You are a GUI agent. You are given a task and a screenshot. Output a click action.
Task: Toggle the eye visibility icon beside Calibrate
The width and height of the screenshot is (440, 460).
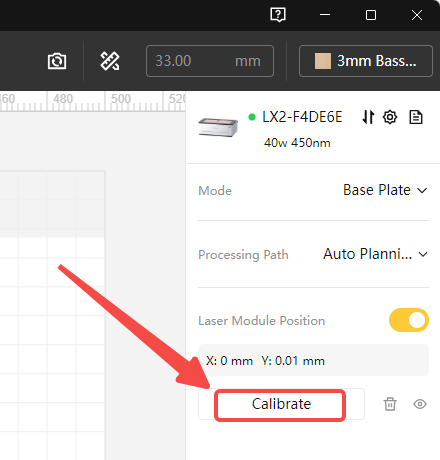tap(420, 404)
